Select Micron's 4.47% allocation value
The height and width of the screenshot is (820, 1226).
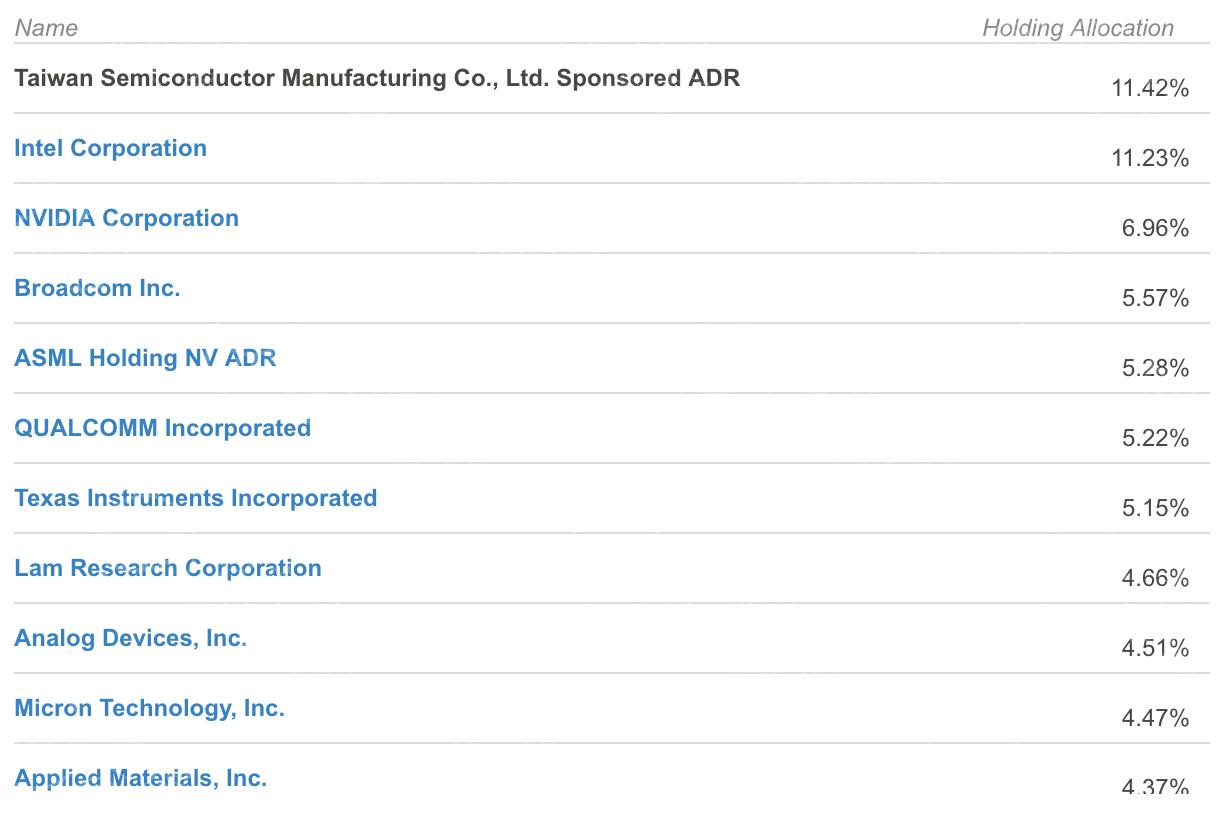(x=1155, y=718)
